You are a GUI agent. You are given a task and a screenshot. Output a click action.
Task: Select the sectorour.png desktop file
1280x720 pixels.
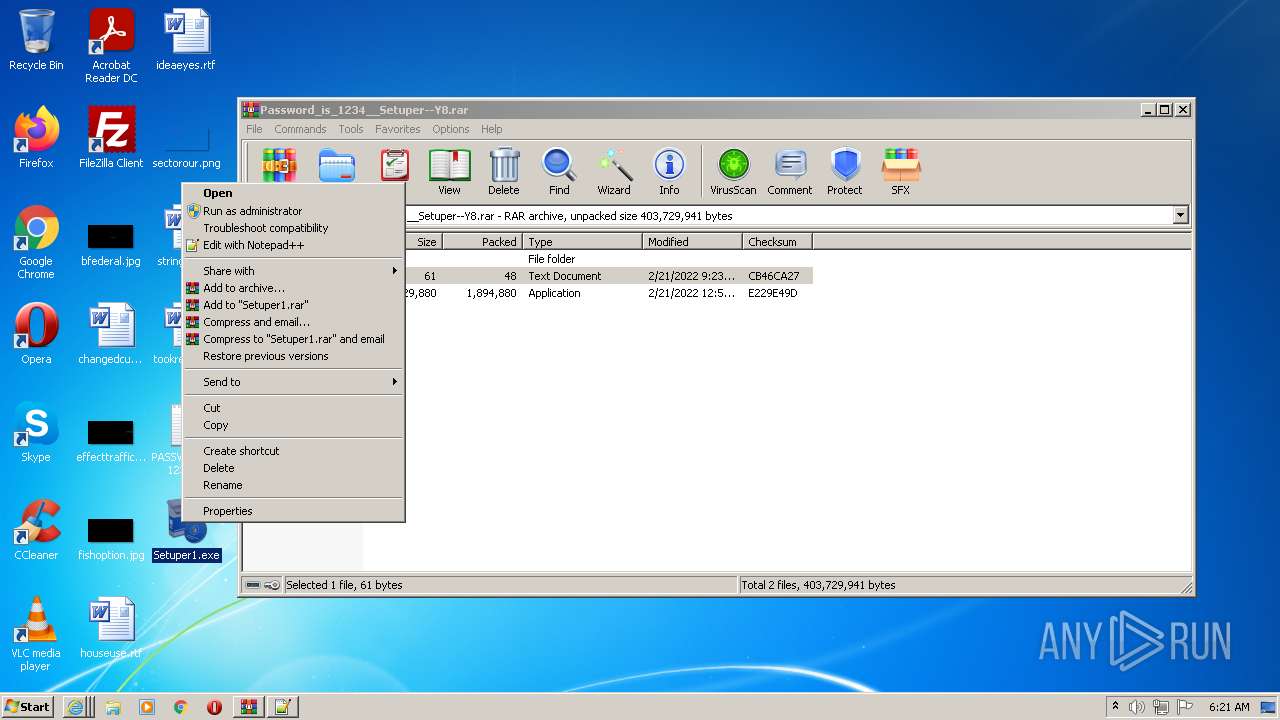pyautogui.click(x=186, y=147)
